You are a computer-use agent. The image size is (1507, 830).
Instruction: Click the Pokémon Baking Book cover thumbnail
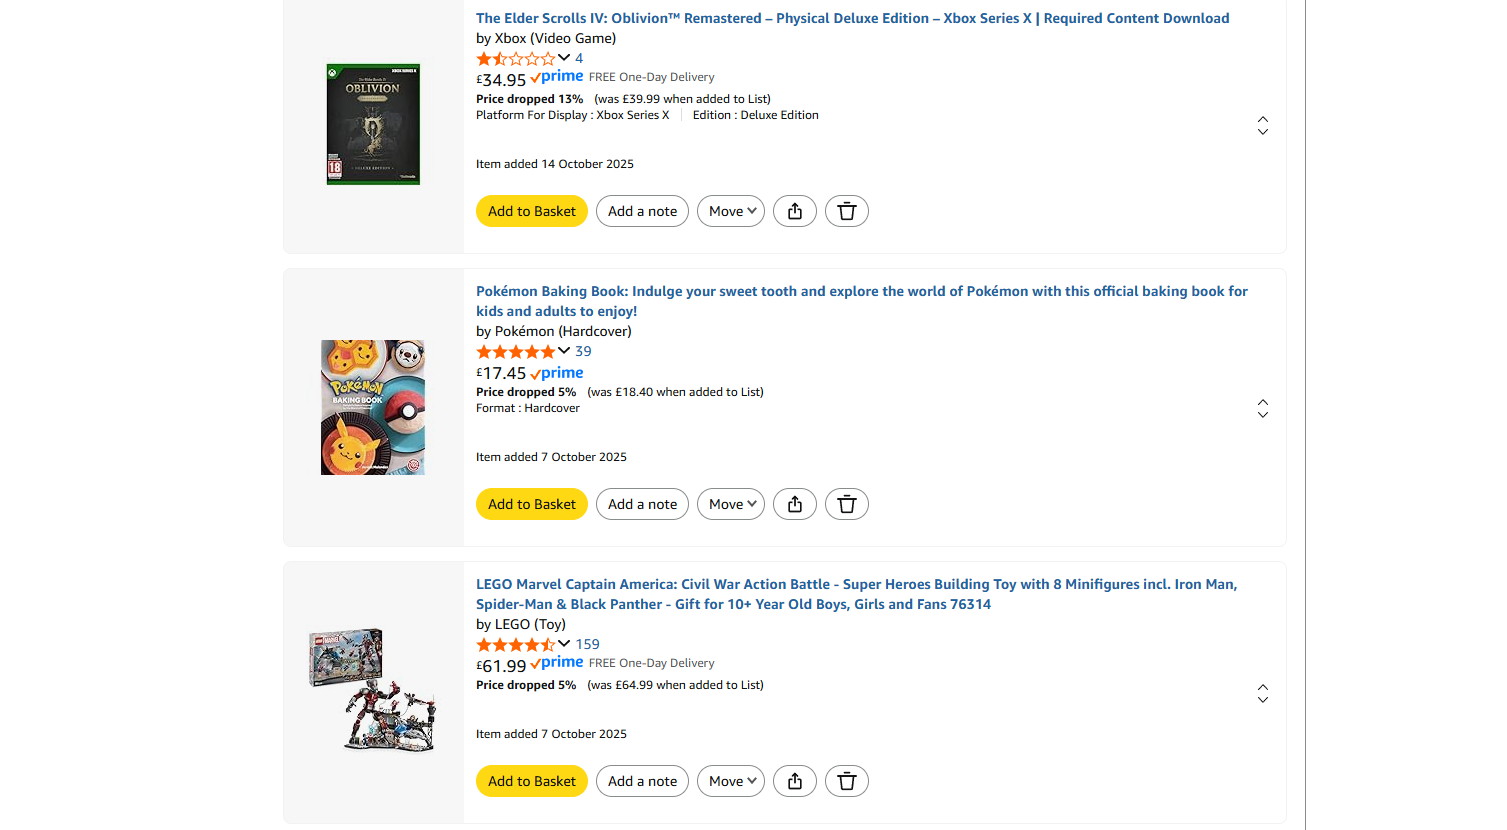[373, 407]
